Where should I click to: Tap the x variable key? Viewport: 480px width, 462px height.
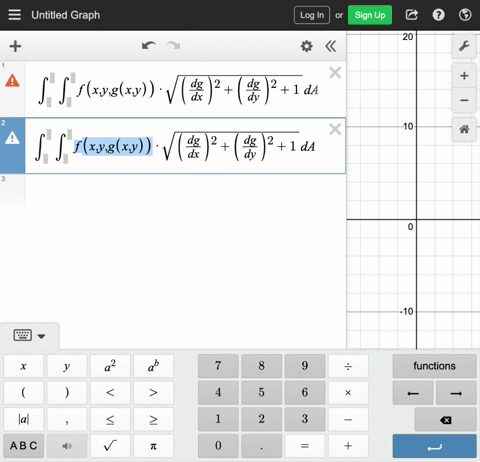coord(23,366)
